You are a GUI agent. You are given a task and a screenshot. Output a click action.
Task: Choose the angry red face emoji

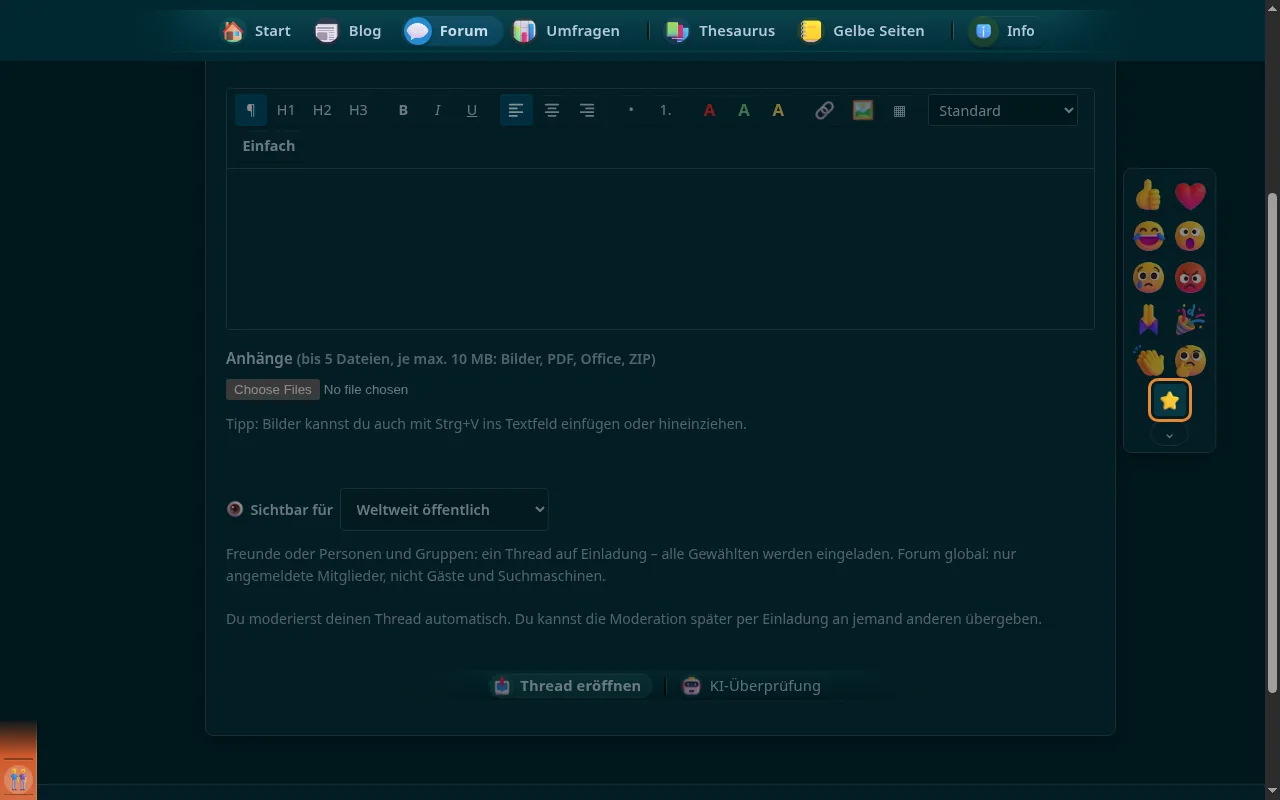tap(1190, 277)
